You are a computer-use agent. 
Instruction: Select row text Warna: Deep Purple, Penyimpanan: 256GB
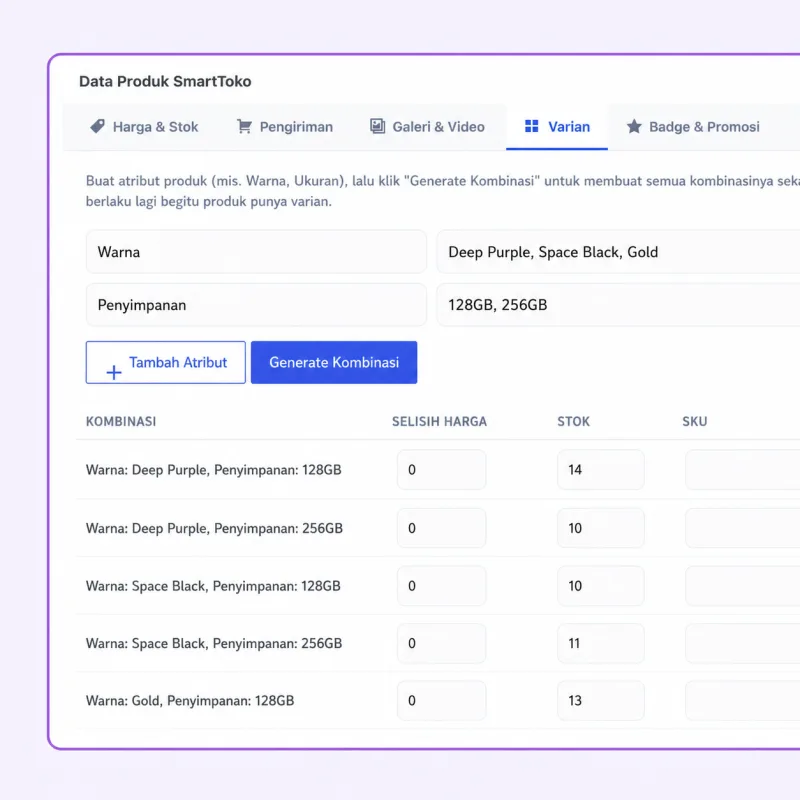(x=214, y=528)
